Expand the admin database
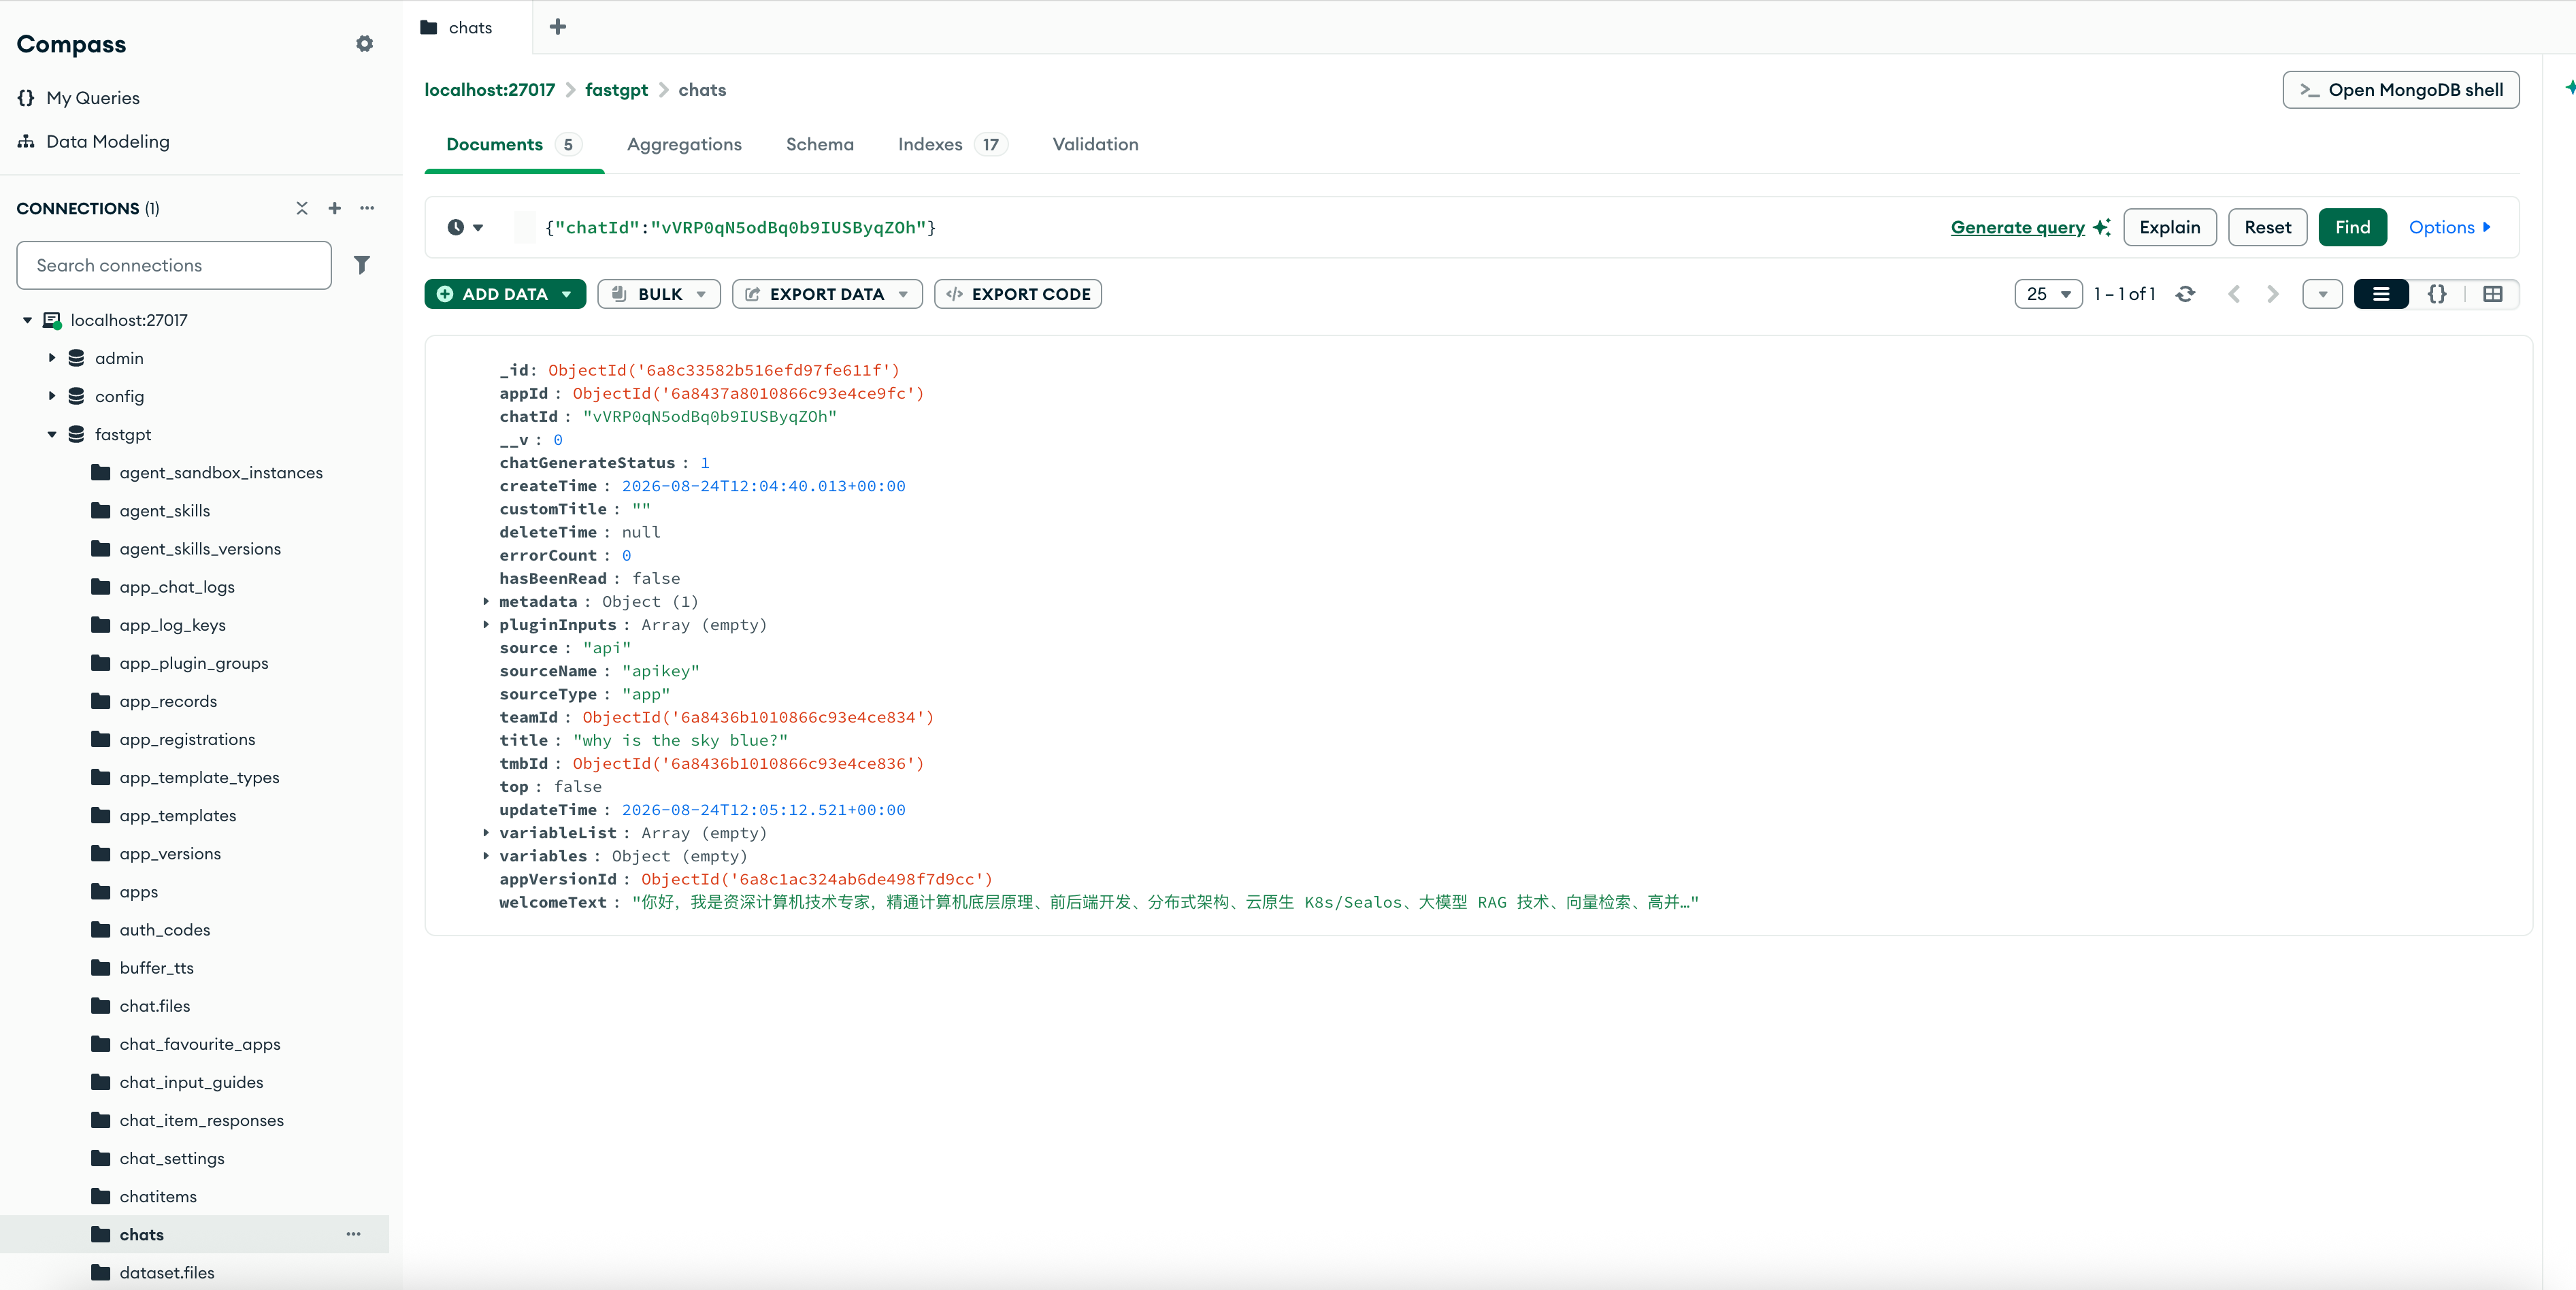The image size is (2576, 1290). pos(52,358)
